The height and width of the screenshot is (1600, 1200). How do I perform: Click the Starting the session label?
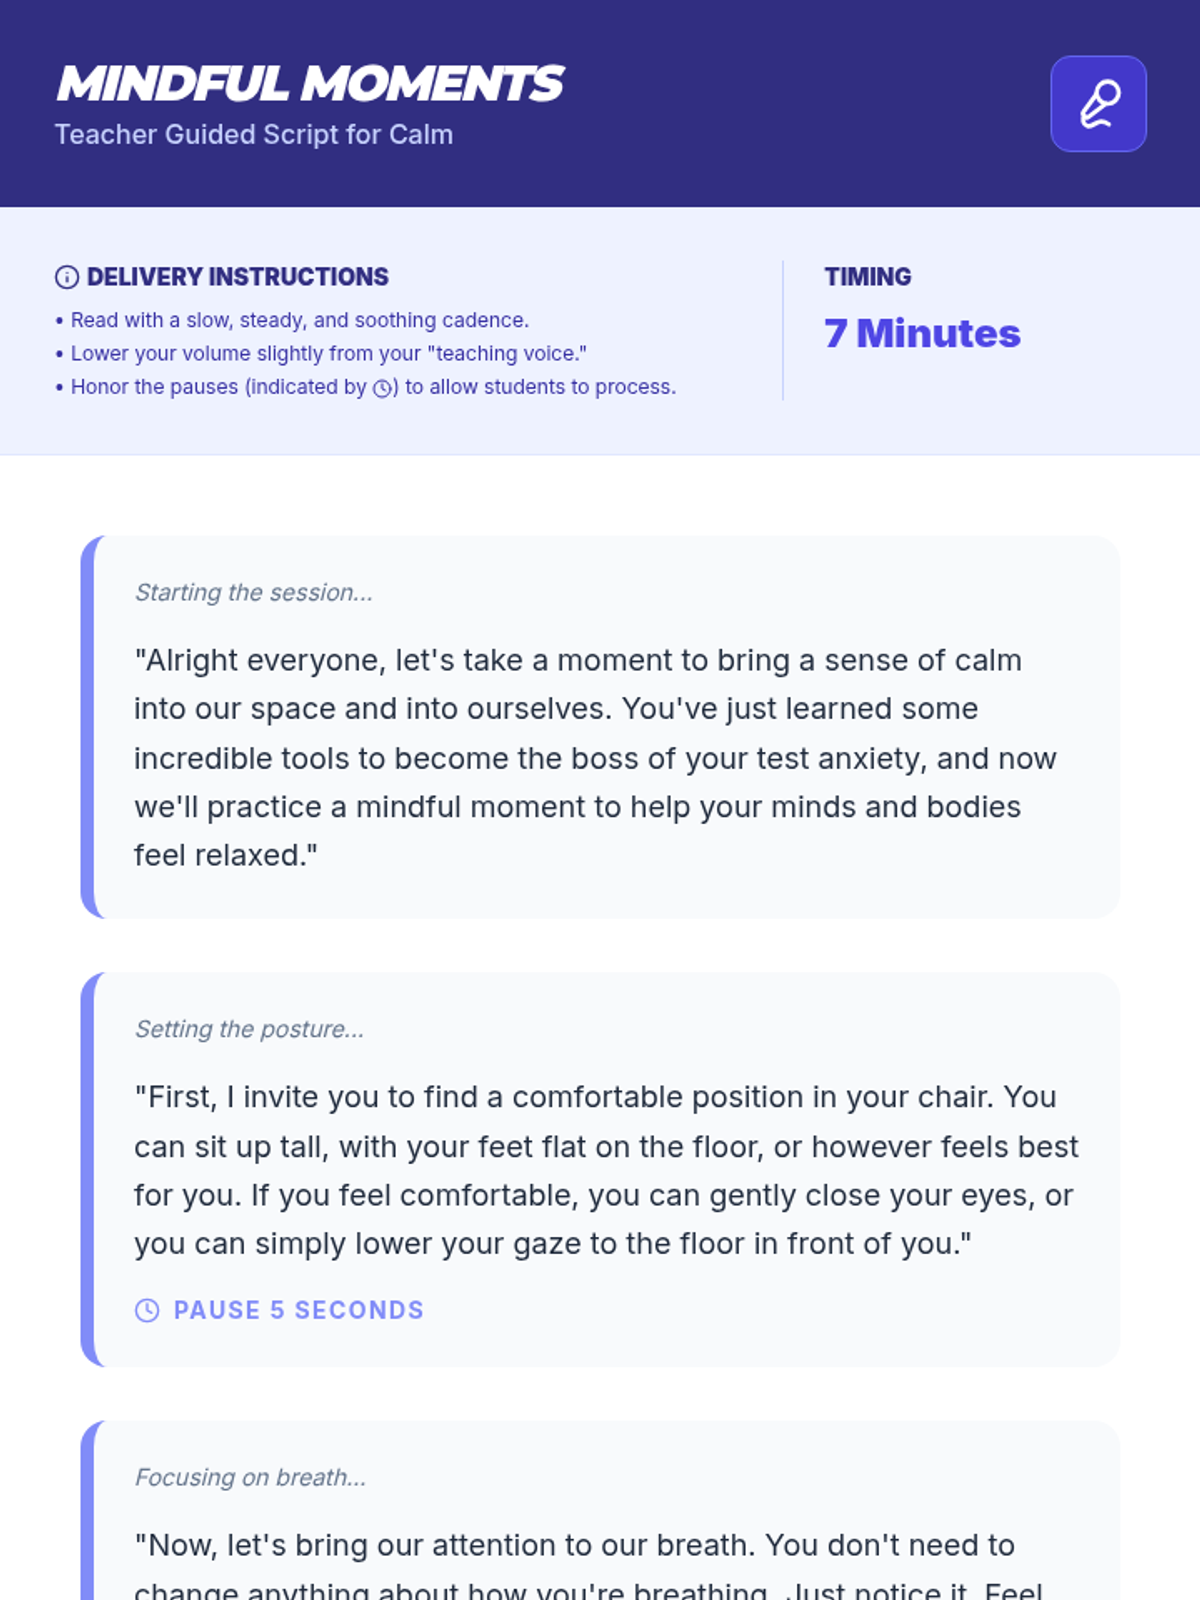(x=254, y=593)
